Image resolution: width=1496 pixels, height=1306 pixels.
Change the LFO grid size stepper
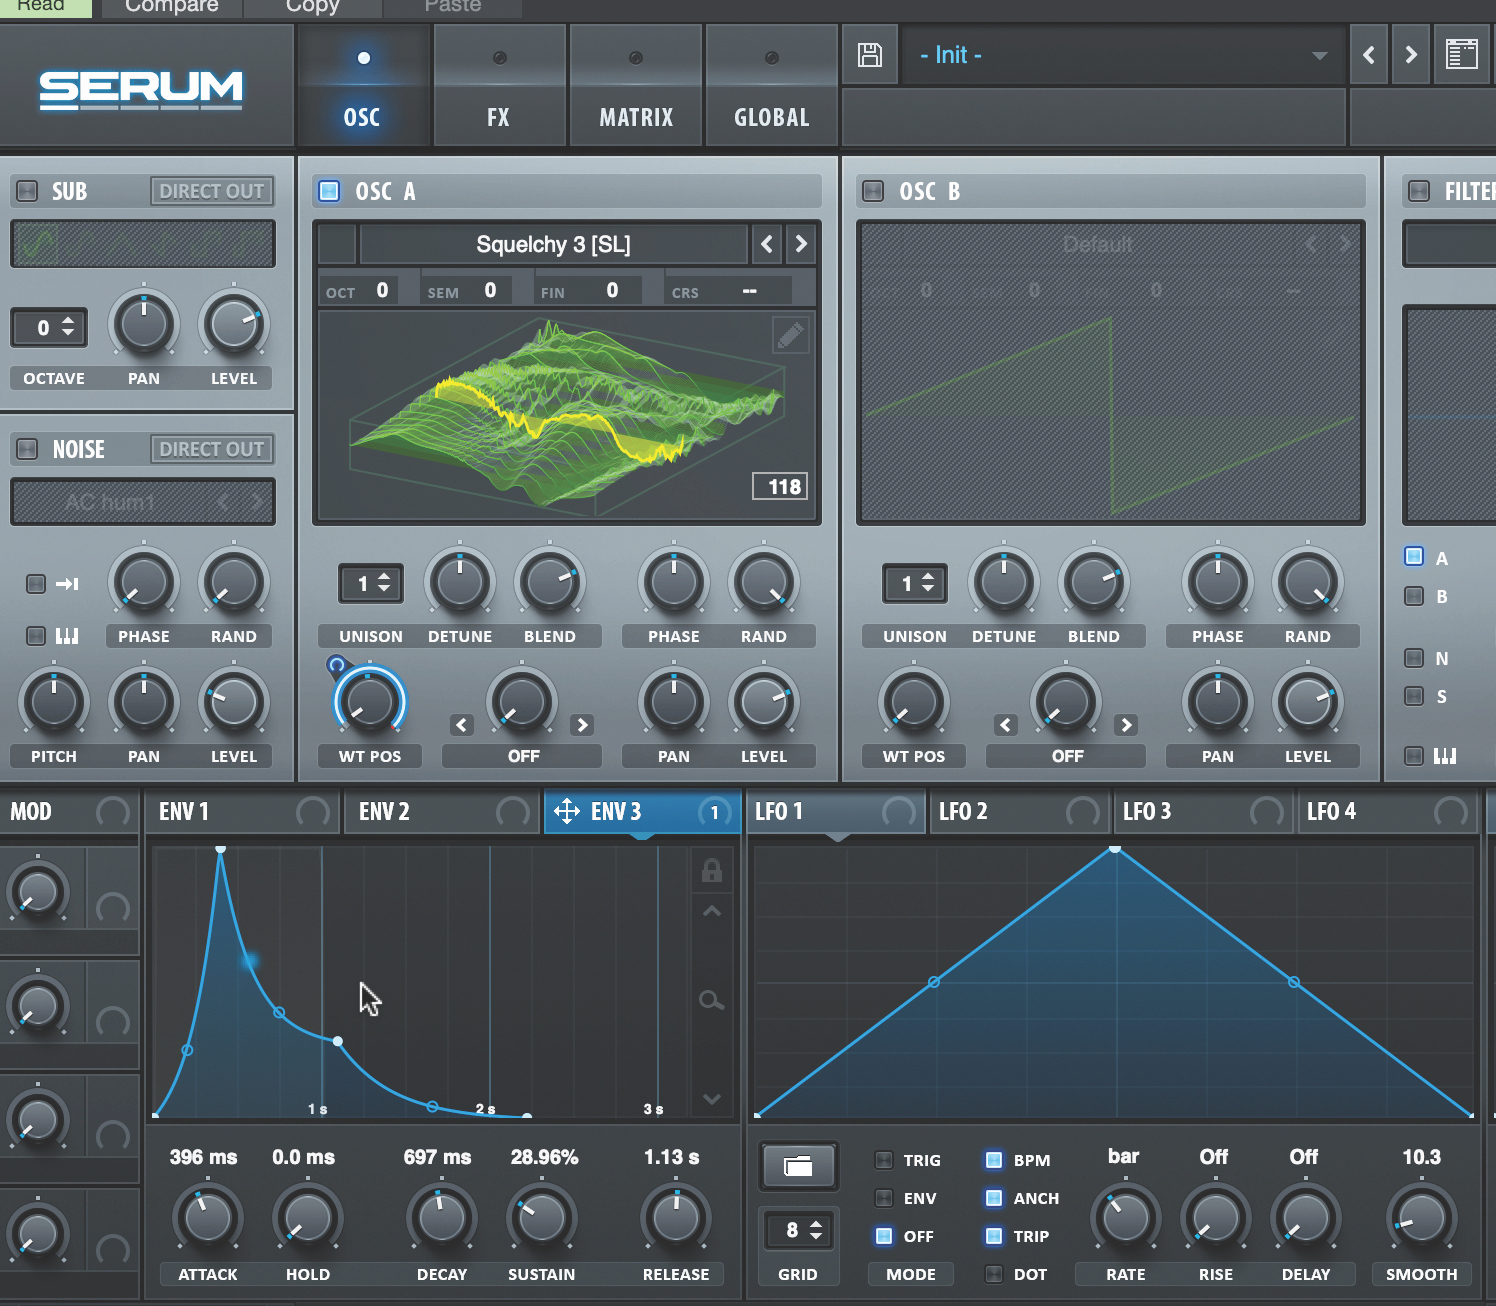pos(798,1230)
